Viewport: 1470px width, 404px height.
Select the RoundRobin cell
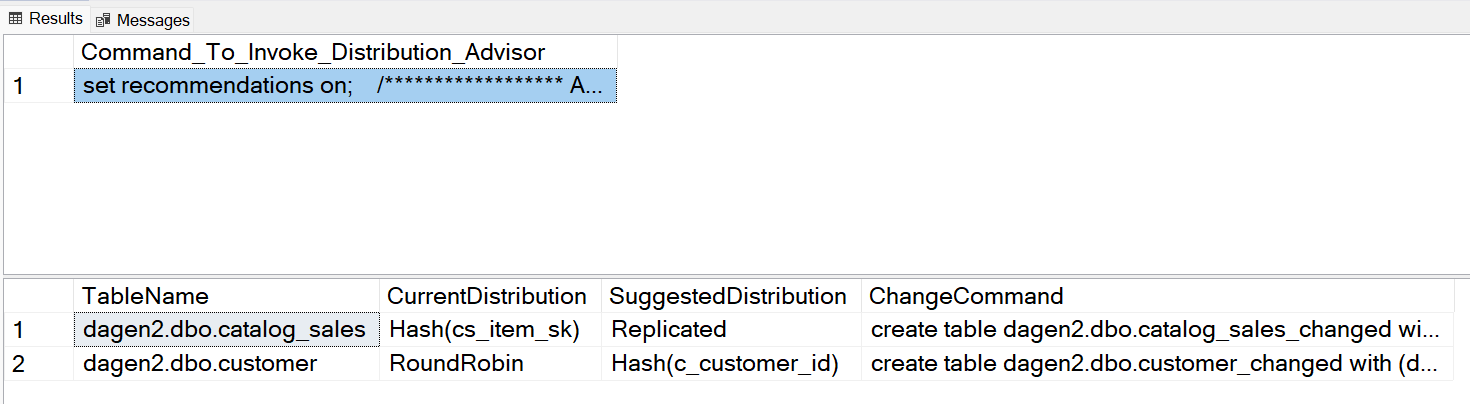pos(491,363)
